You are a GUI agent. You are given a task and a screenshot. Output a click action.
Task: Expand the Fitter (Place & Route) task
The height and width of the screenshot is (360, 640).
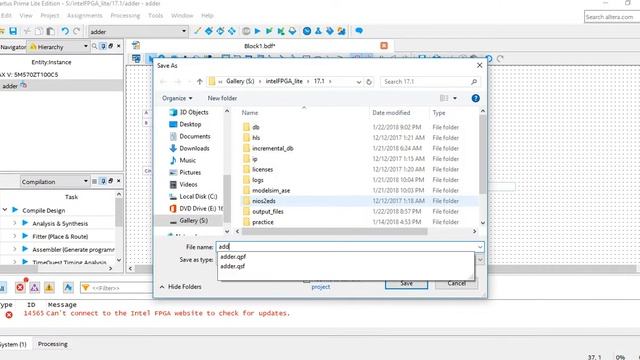point(15,236)
